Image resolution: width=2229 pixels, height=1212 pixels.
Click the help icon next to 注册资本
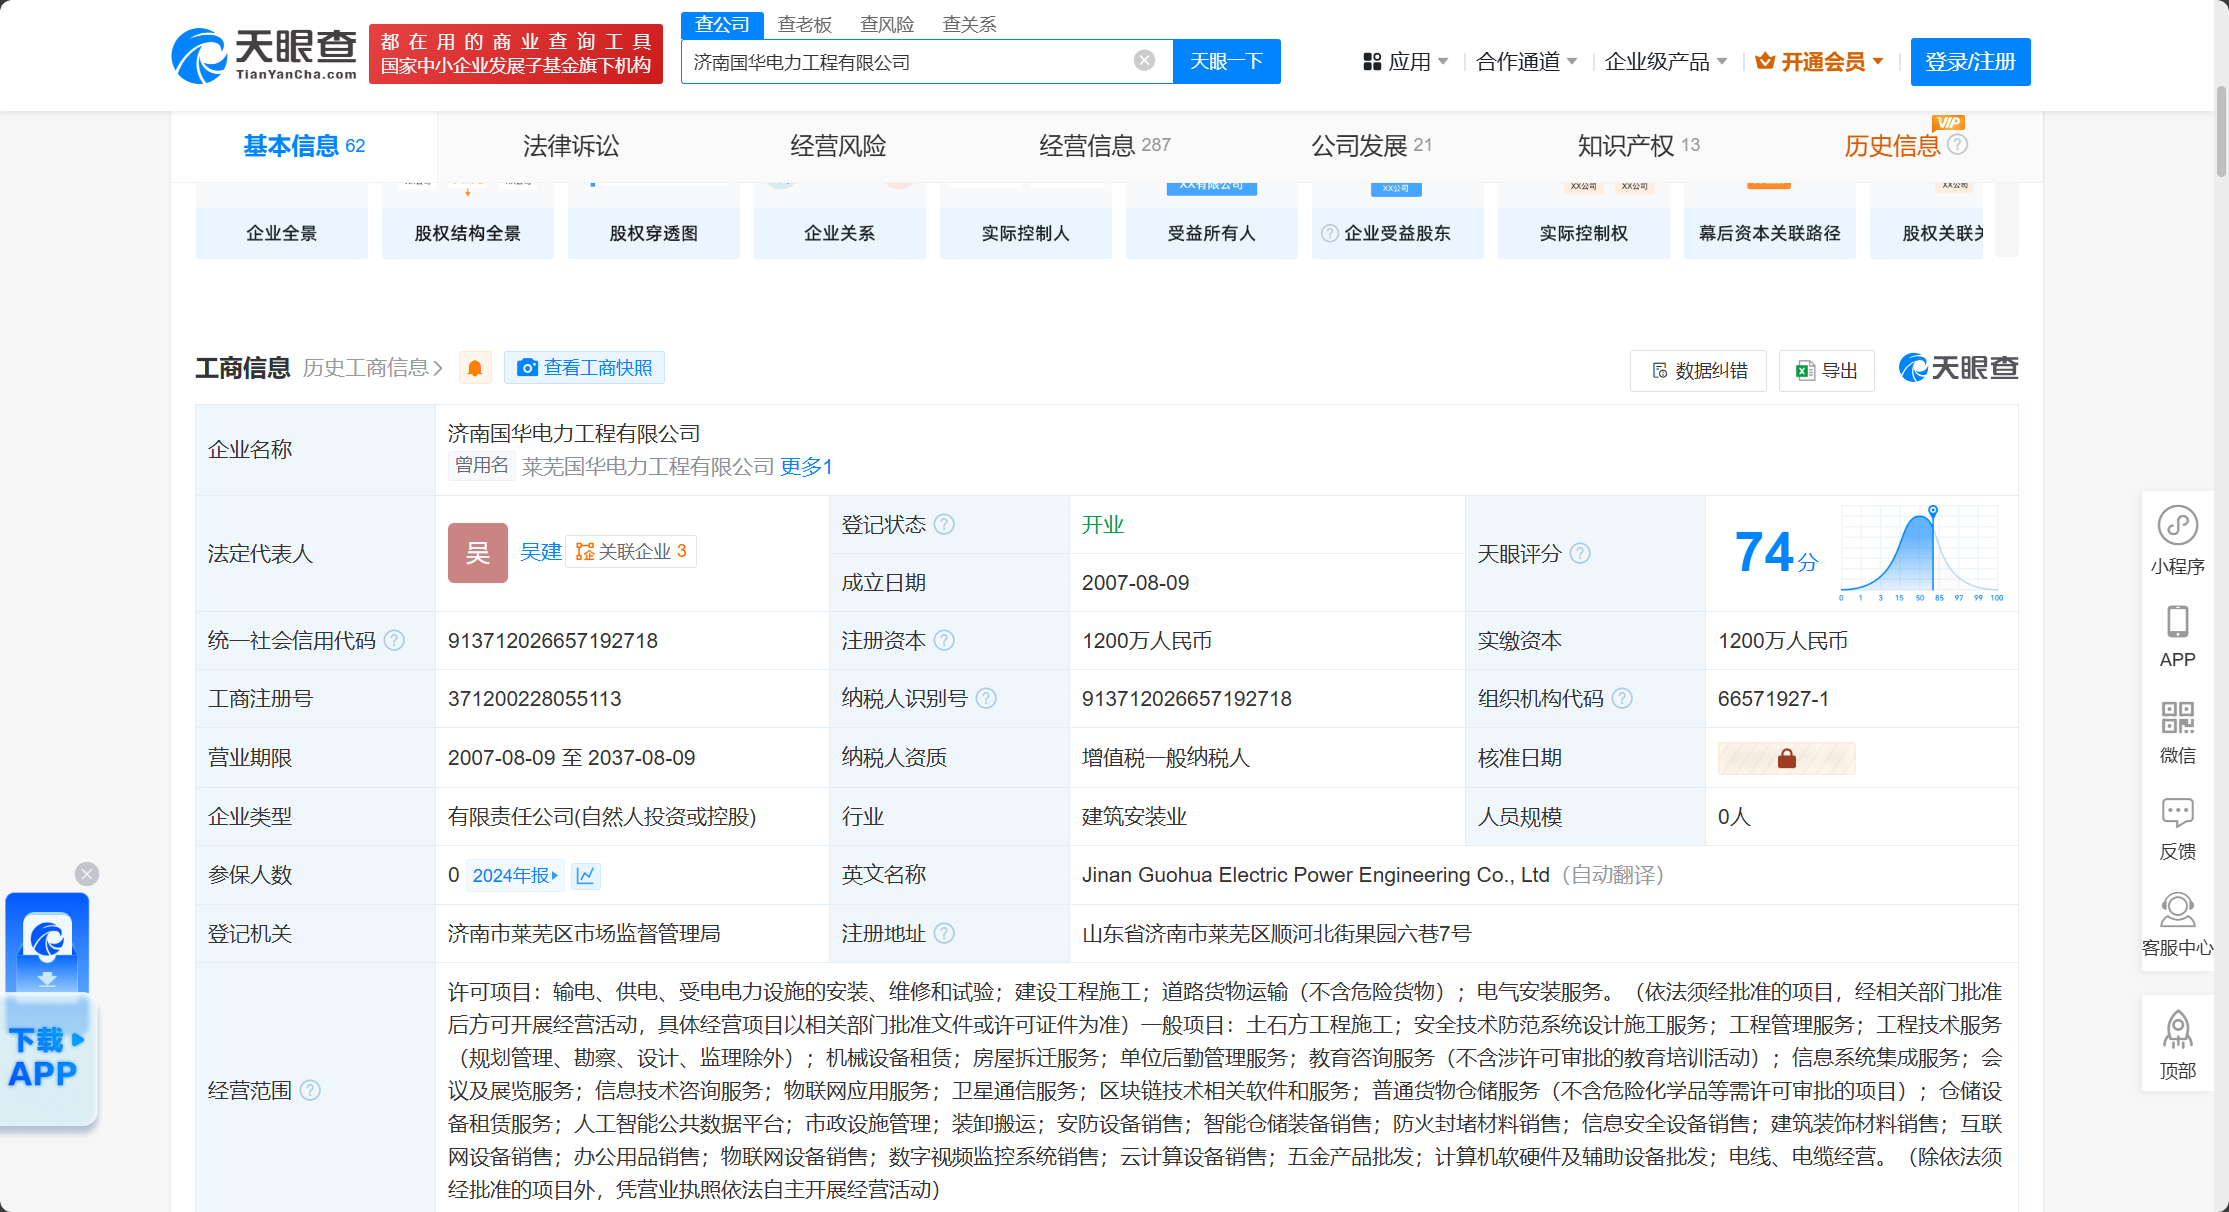[944, 641]
